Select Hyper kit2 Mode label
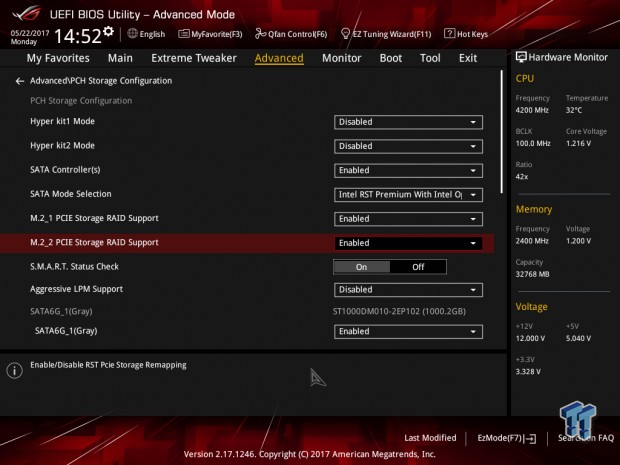This screenshot has height=465, width=620. pos(62,146)
